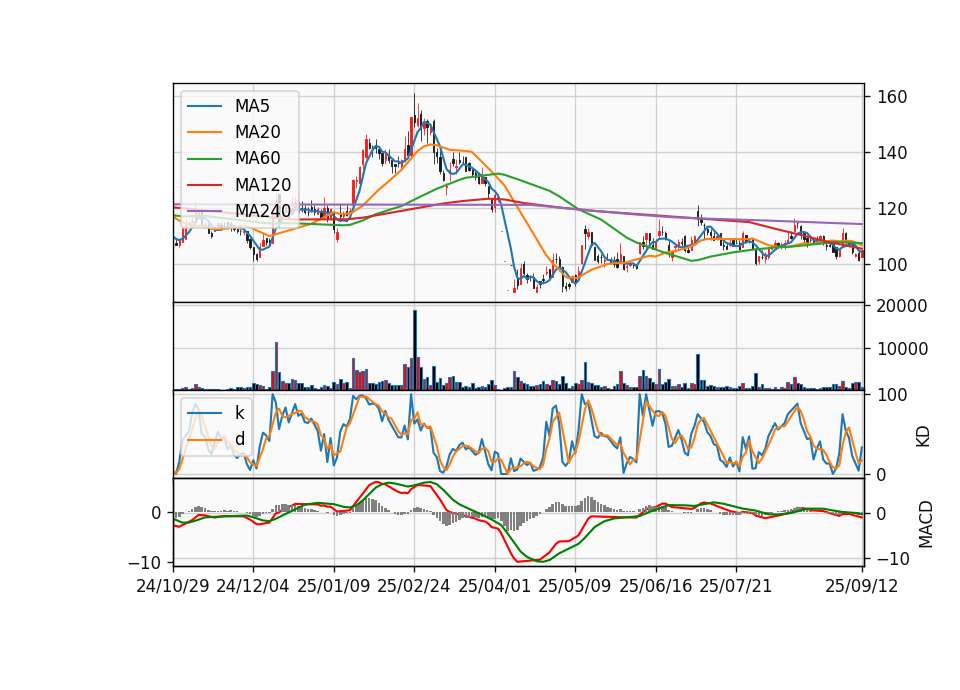
Task: Click the 10000 volume axis label
Action: pyautogui.click(x=902, y=349)
